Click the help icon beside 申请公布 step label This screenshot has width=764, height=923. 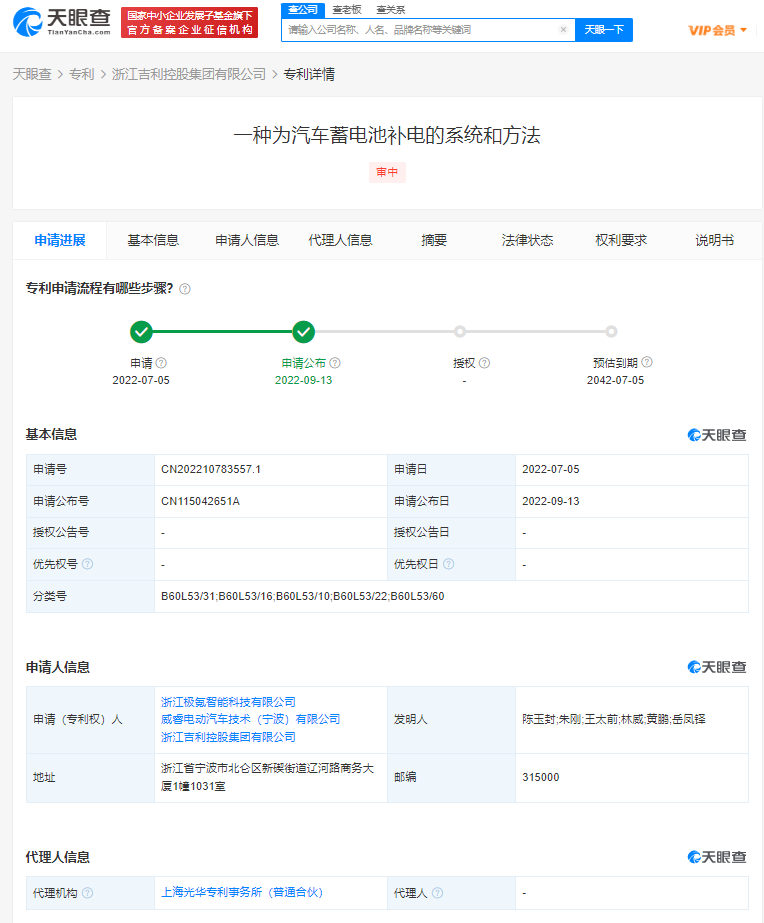tap(335, 363)
